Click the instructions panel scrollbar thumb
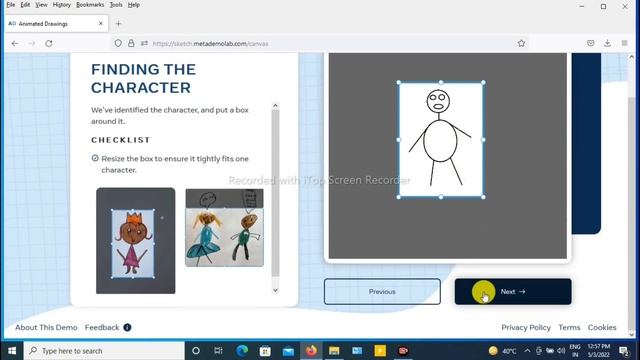The height and width of the screenshot is (360, 640). point(275,193)
